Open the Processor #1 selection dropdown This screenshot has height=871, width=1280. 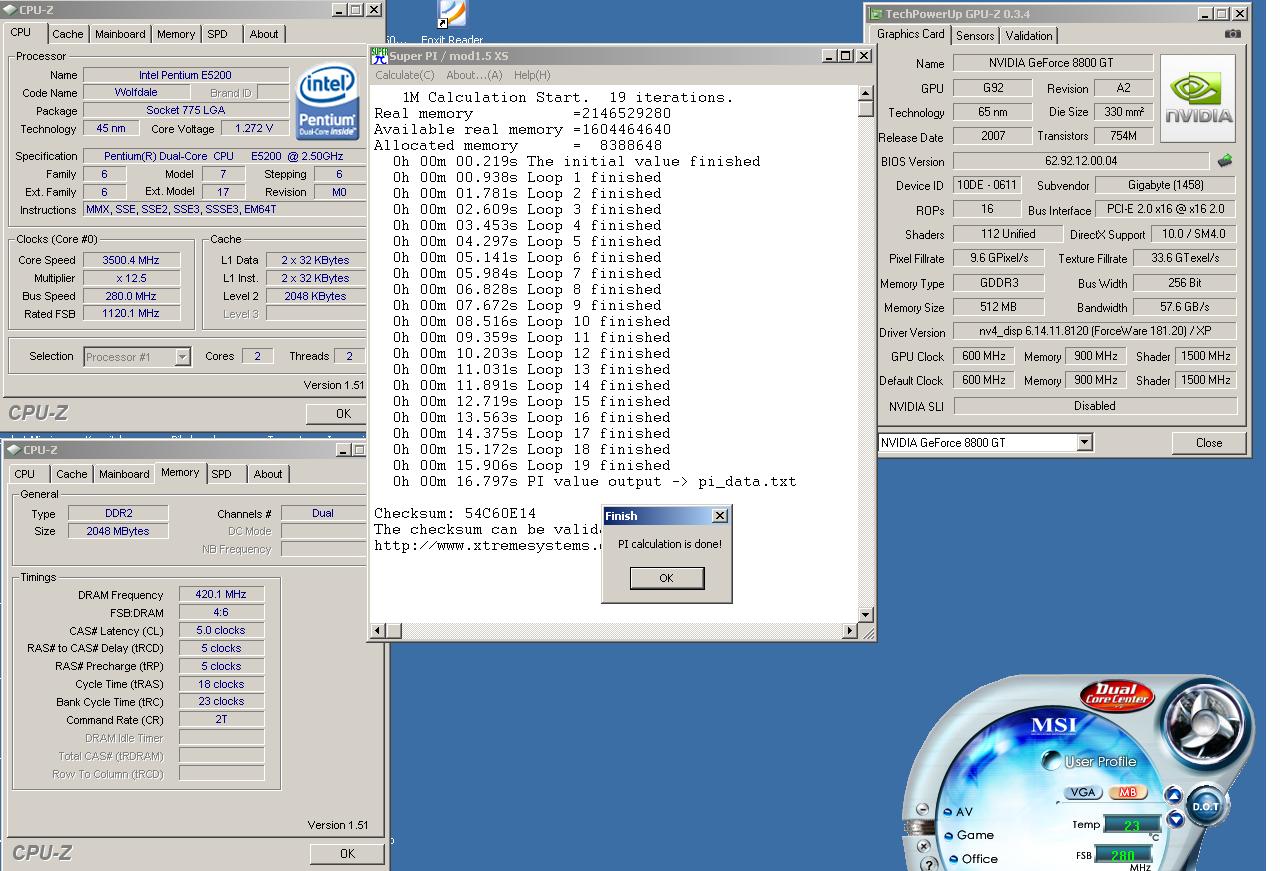[x=182, y=357]
